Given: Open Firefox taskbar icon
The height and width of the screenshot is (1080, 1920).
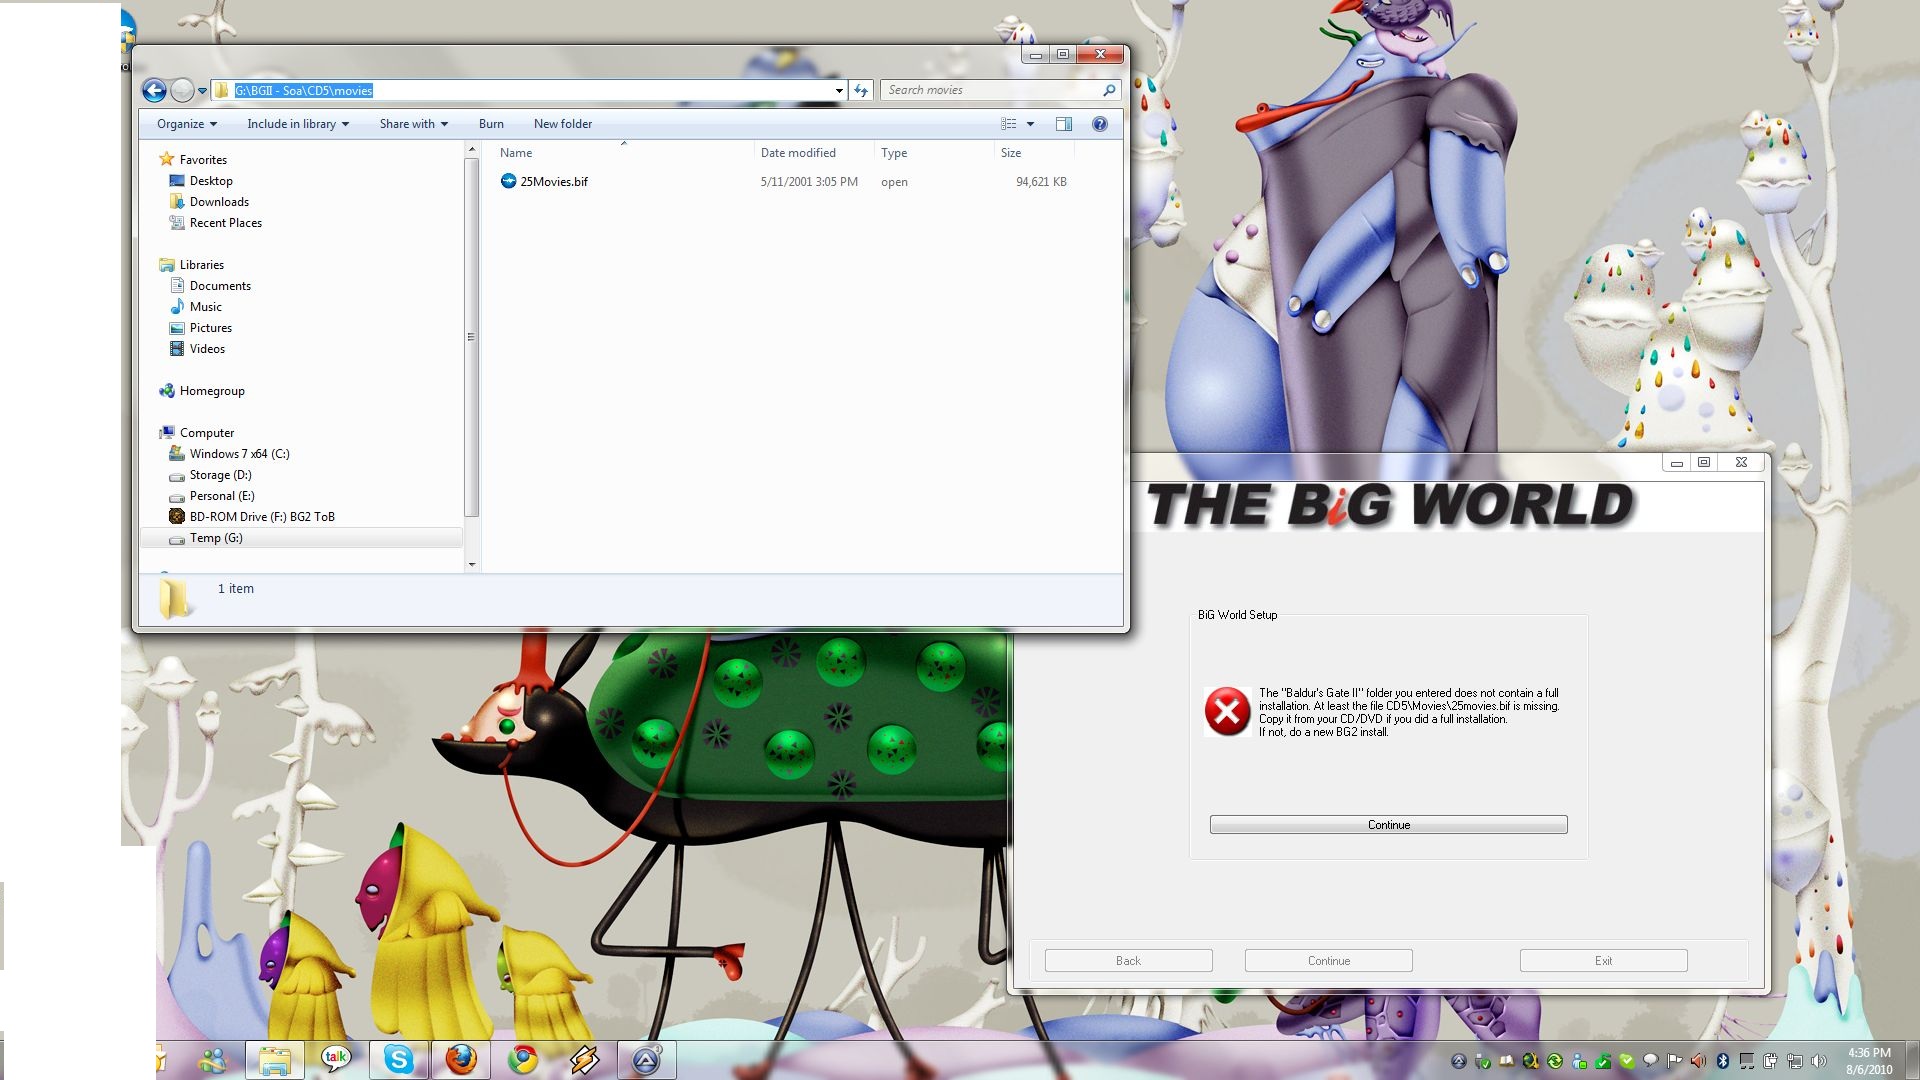Looking at the screenshot, I should tap(460, 1060).
